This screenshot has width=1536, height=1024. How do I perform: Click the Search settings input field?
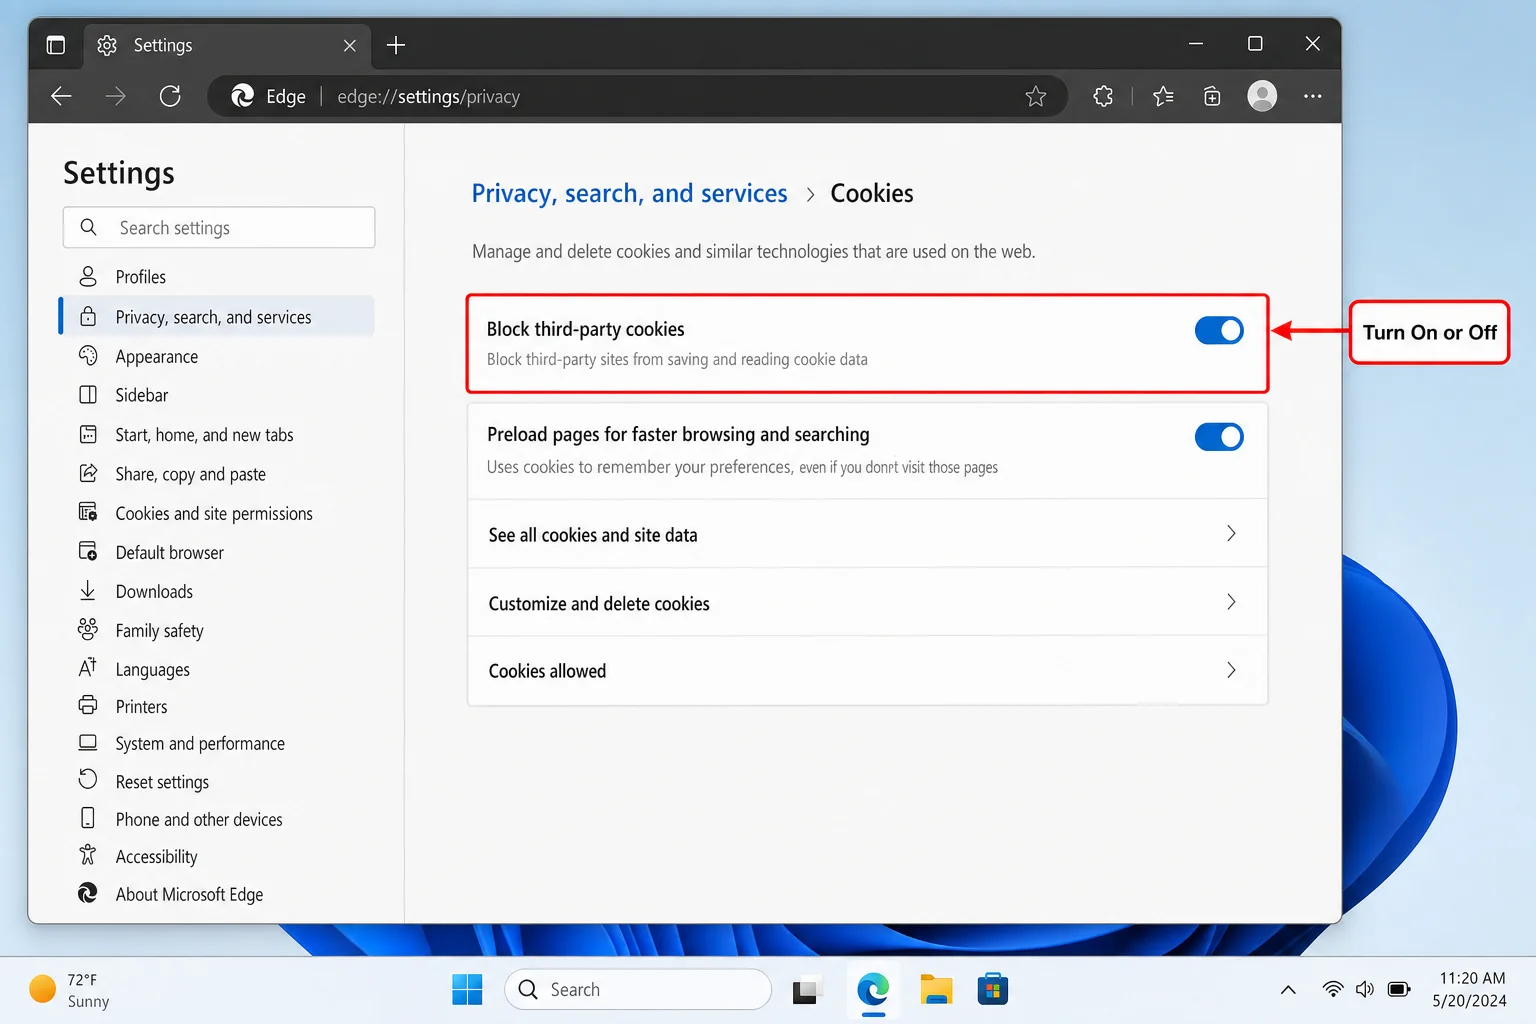[x=219, y=227]
